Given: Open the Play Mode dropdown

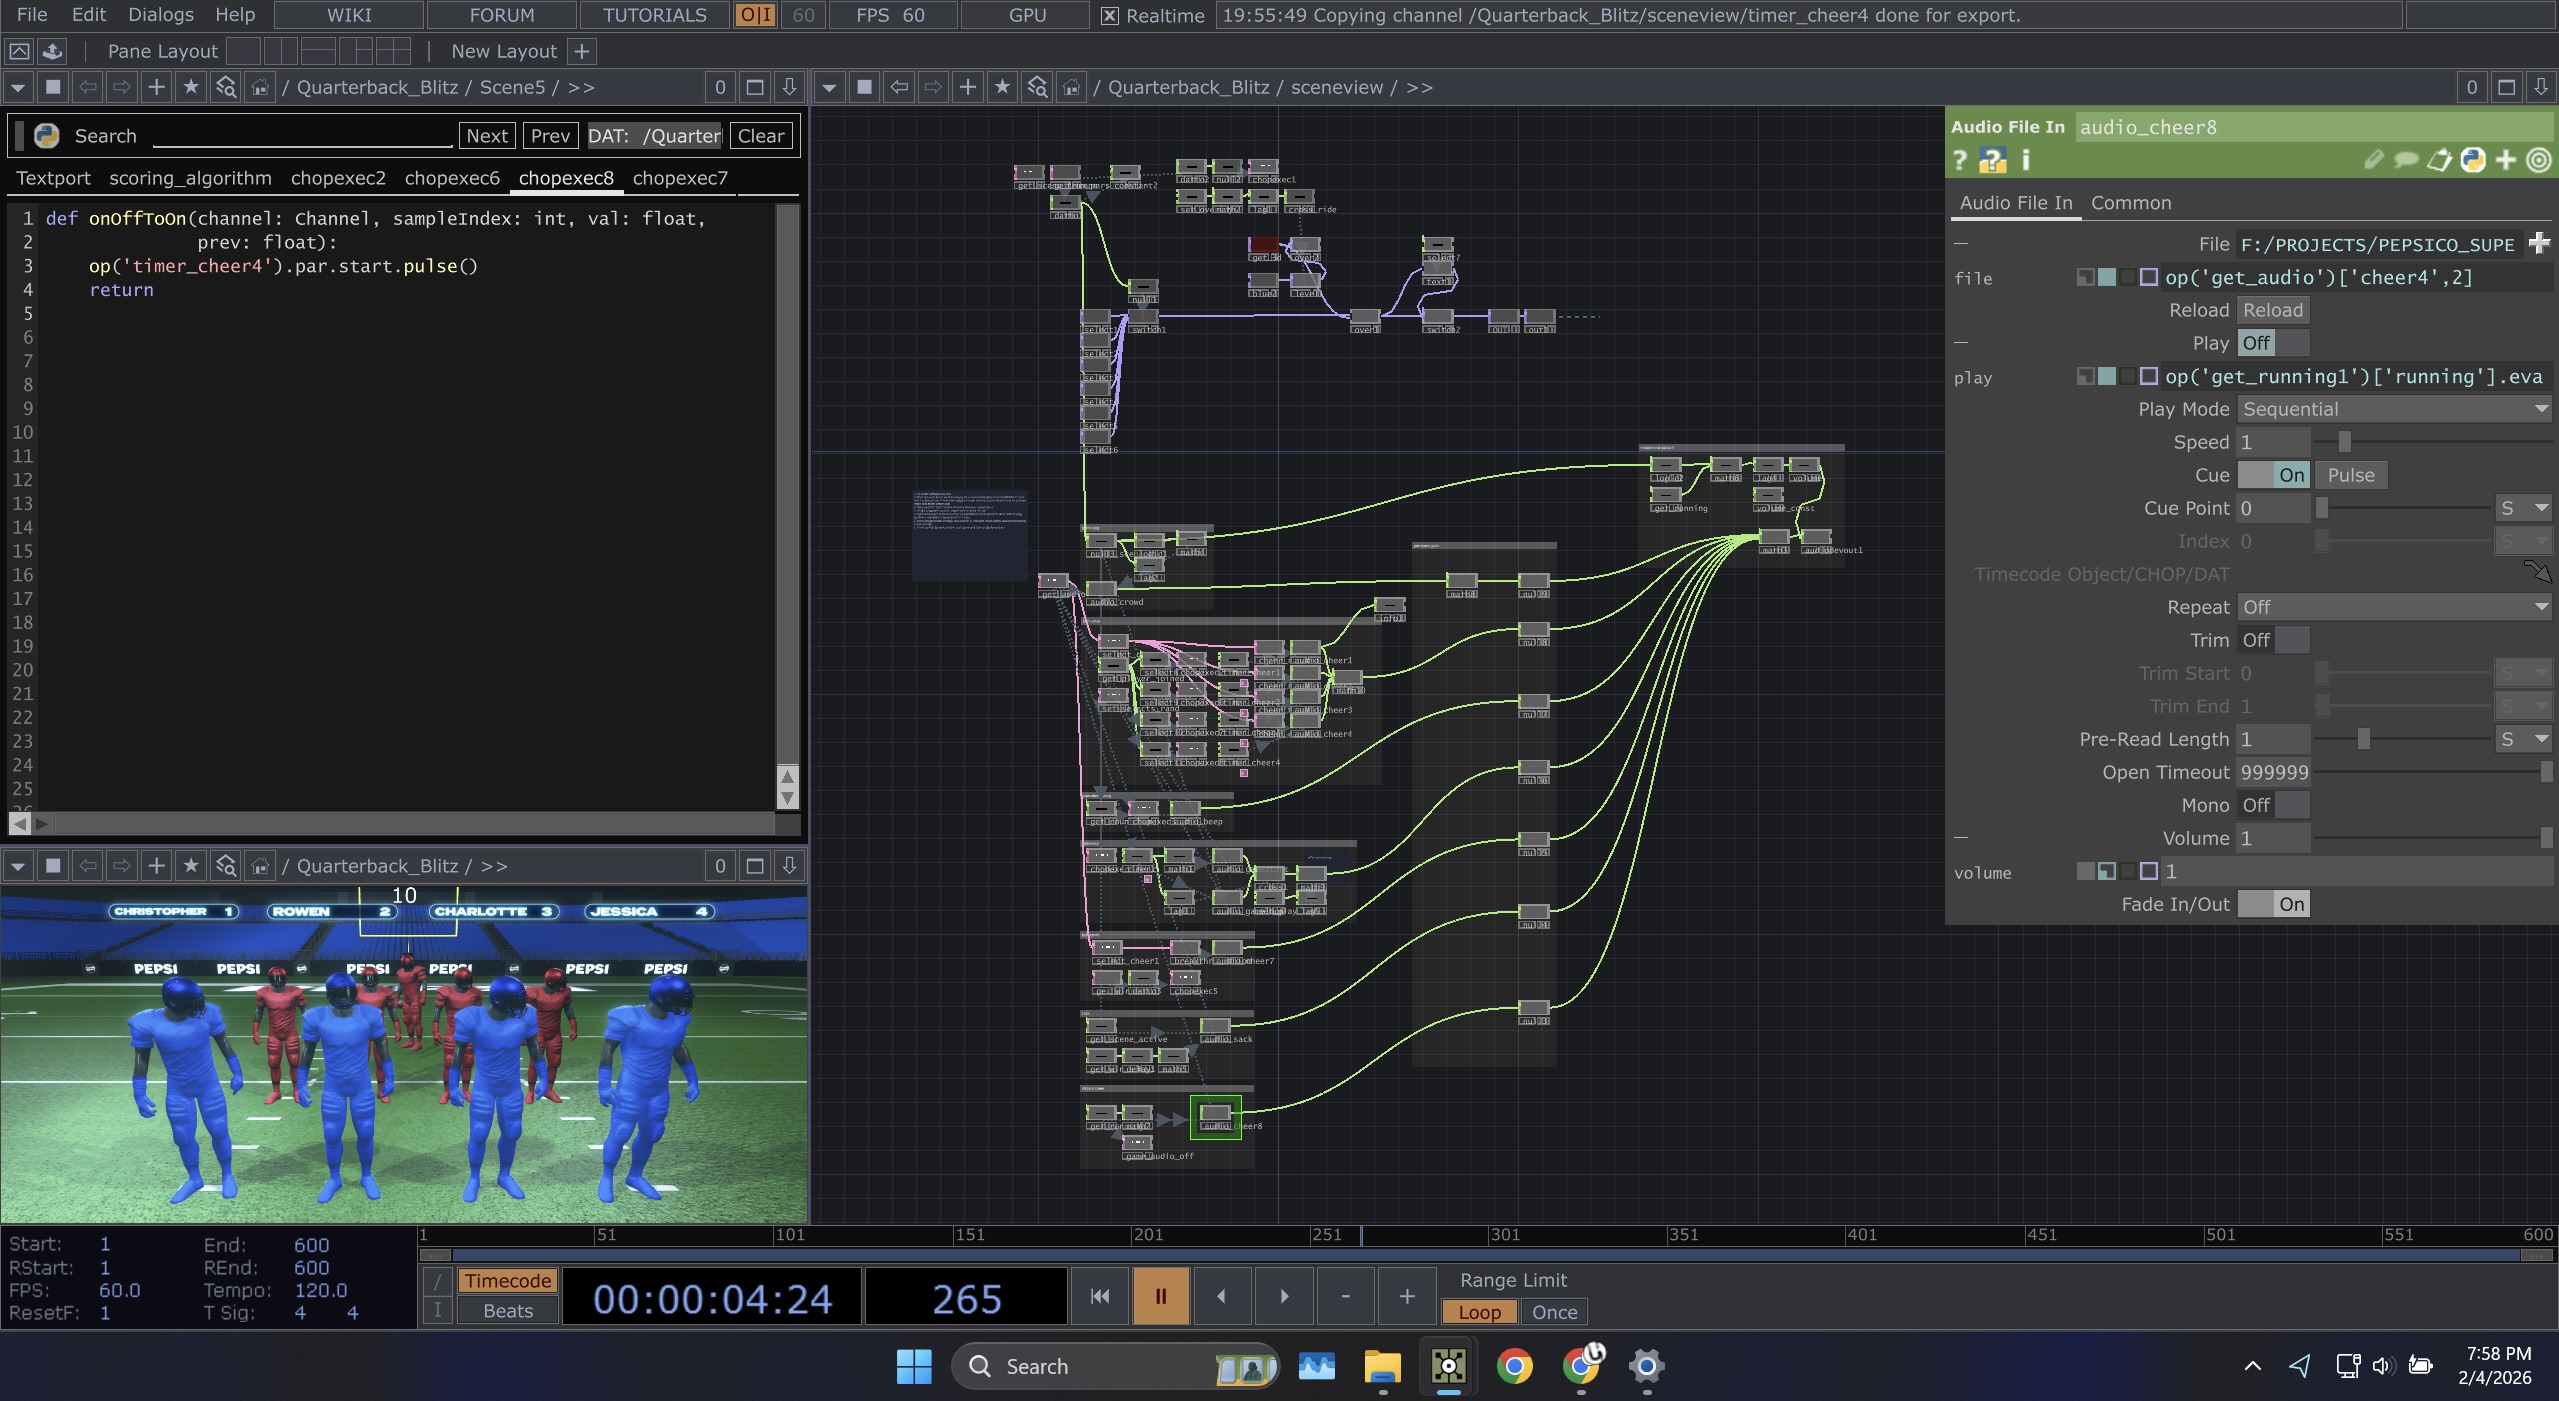Looking at the screenshot, I should 2394,409.
